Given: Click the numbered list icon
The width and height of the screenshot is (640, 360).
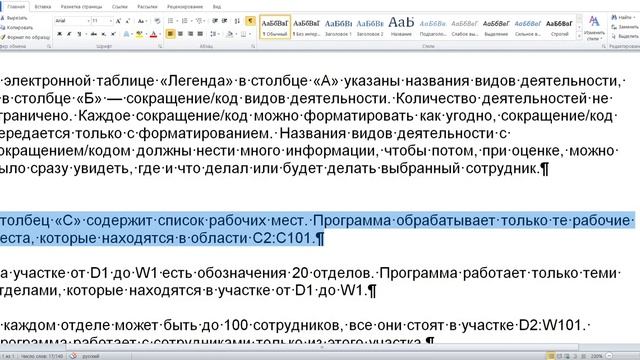Looking at the screenshot, I should coord(185,21).
